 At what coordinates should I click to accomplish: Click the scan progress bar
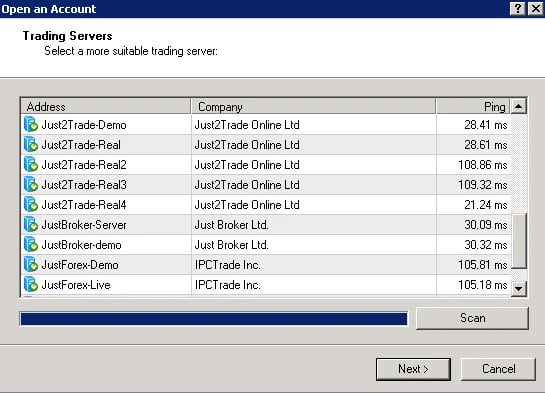[214, 319]
